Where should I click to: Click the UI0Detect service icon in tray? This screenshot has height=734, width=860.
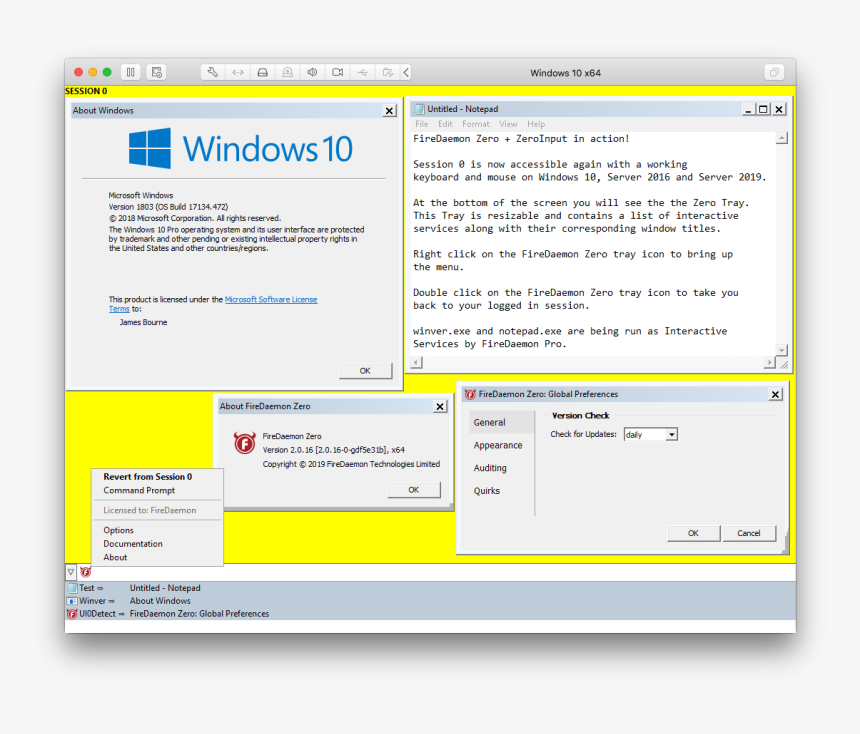(72, 614)
